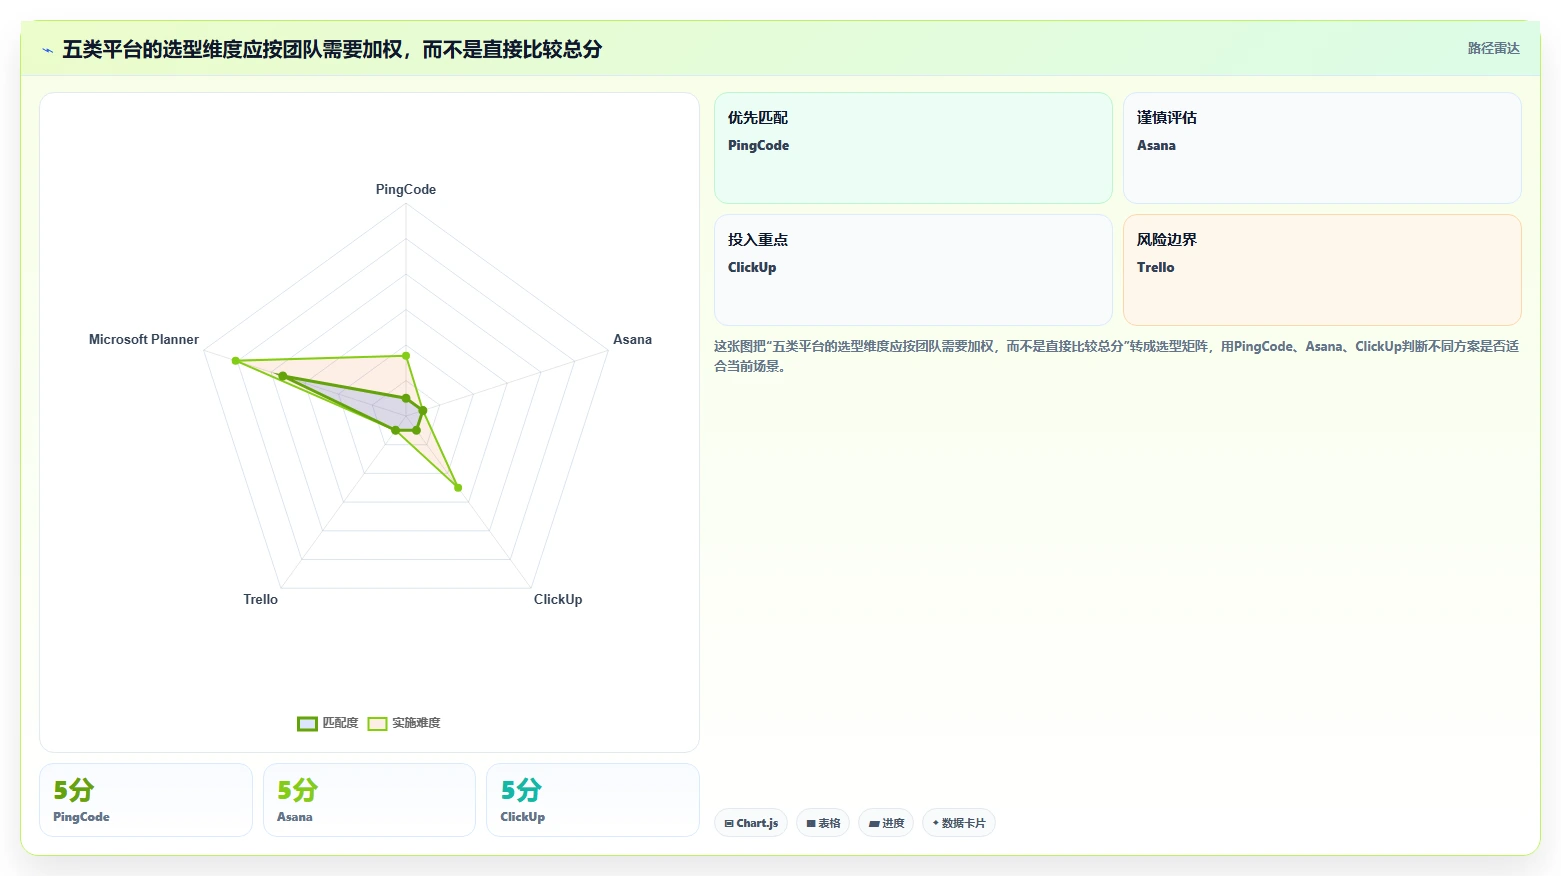This screenshot has height=876, width=1561.
Task: Select the 表格 tag chip
Action: (823, 823)
